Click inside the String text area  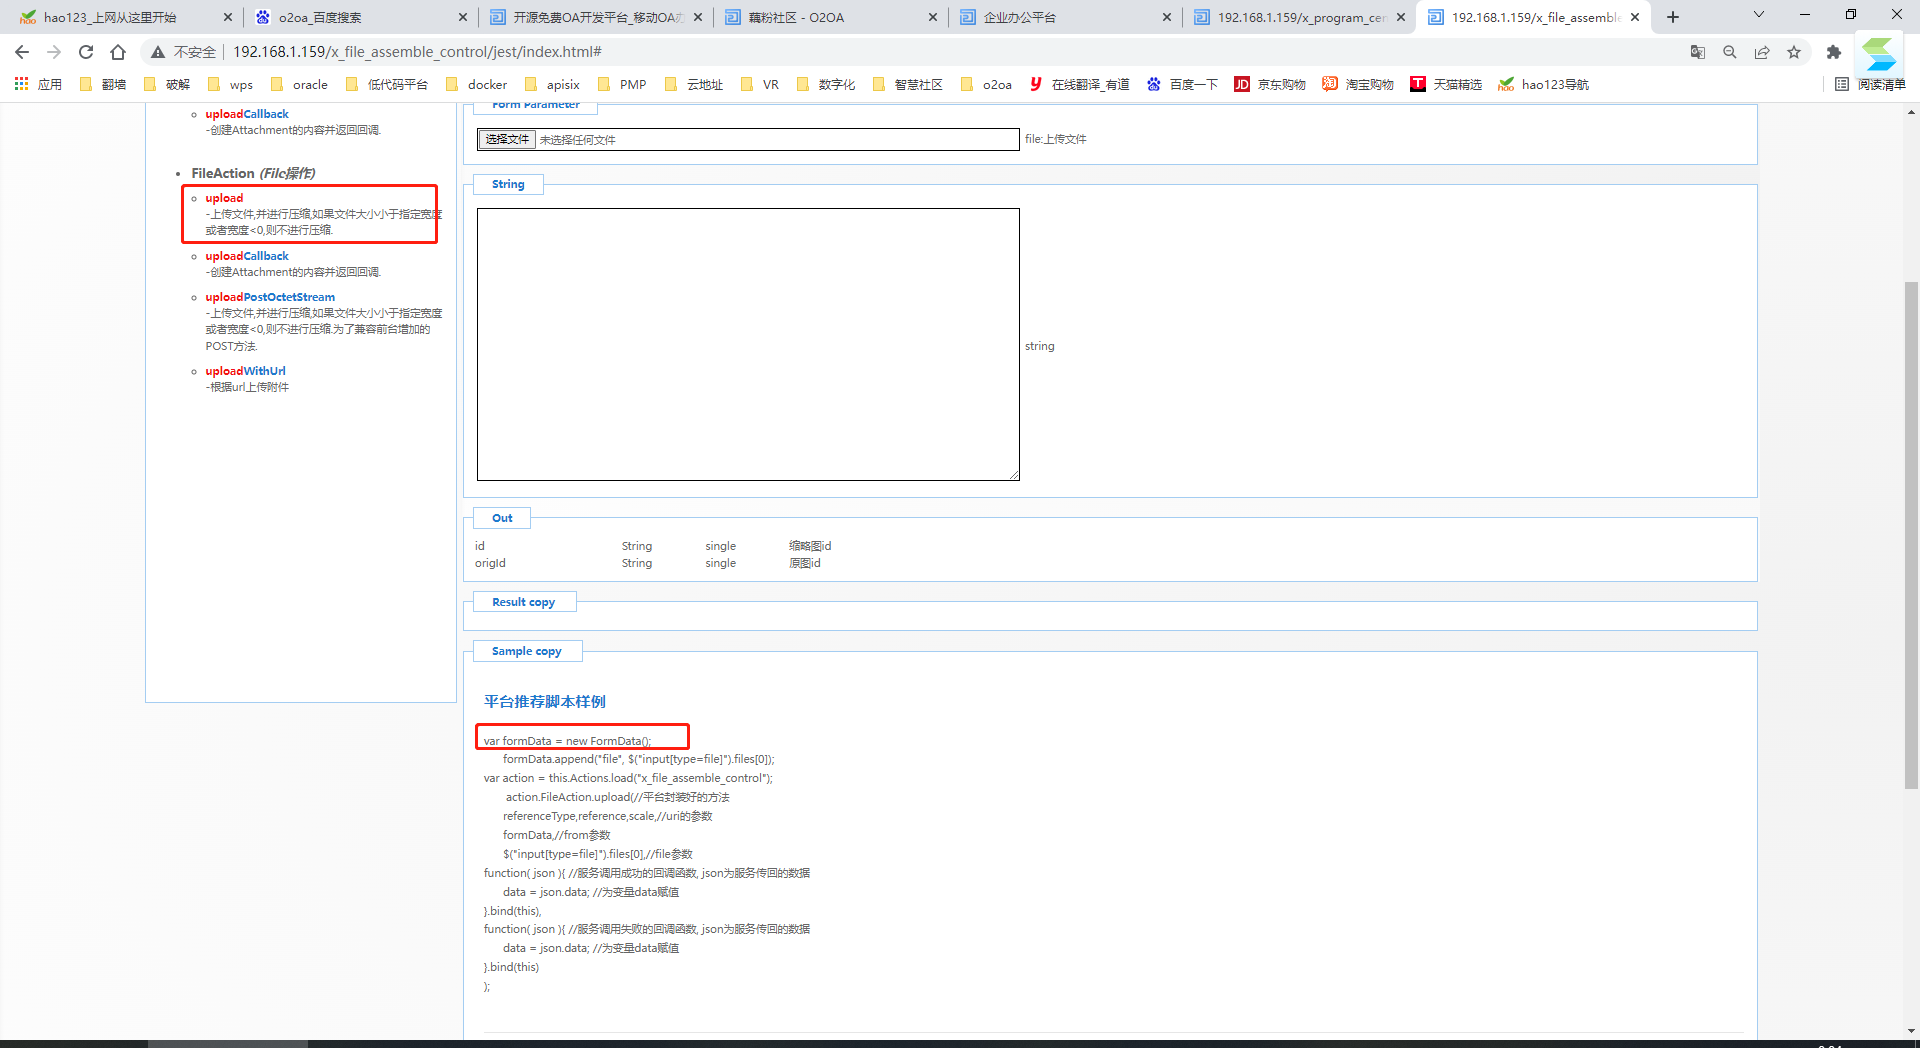pos(748,344)
